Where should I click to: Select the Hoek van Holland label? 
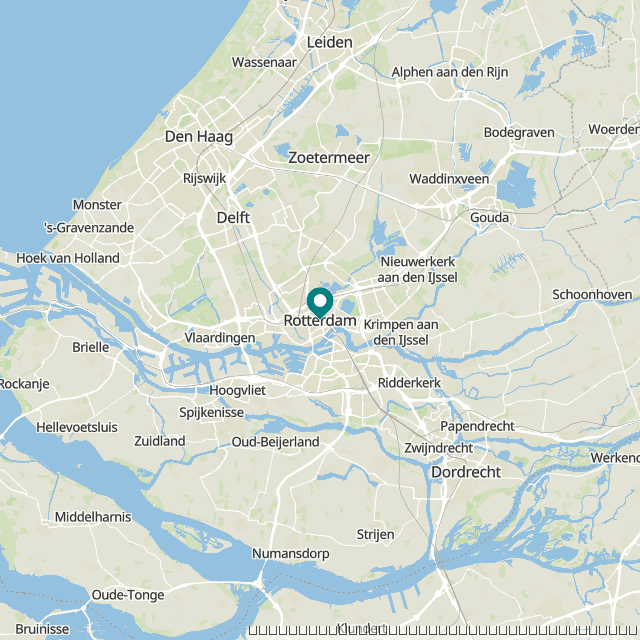tap(68, 258)
